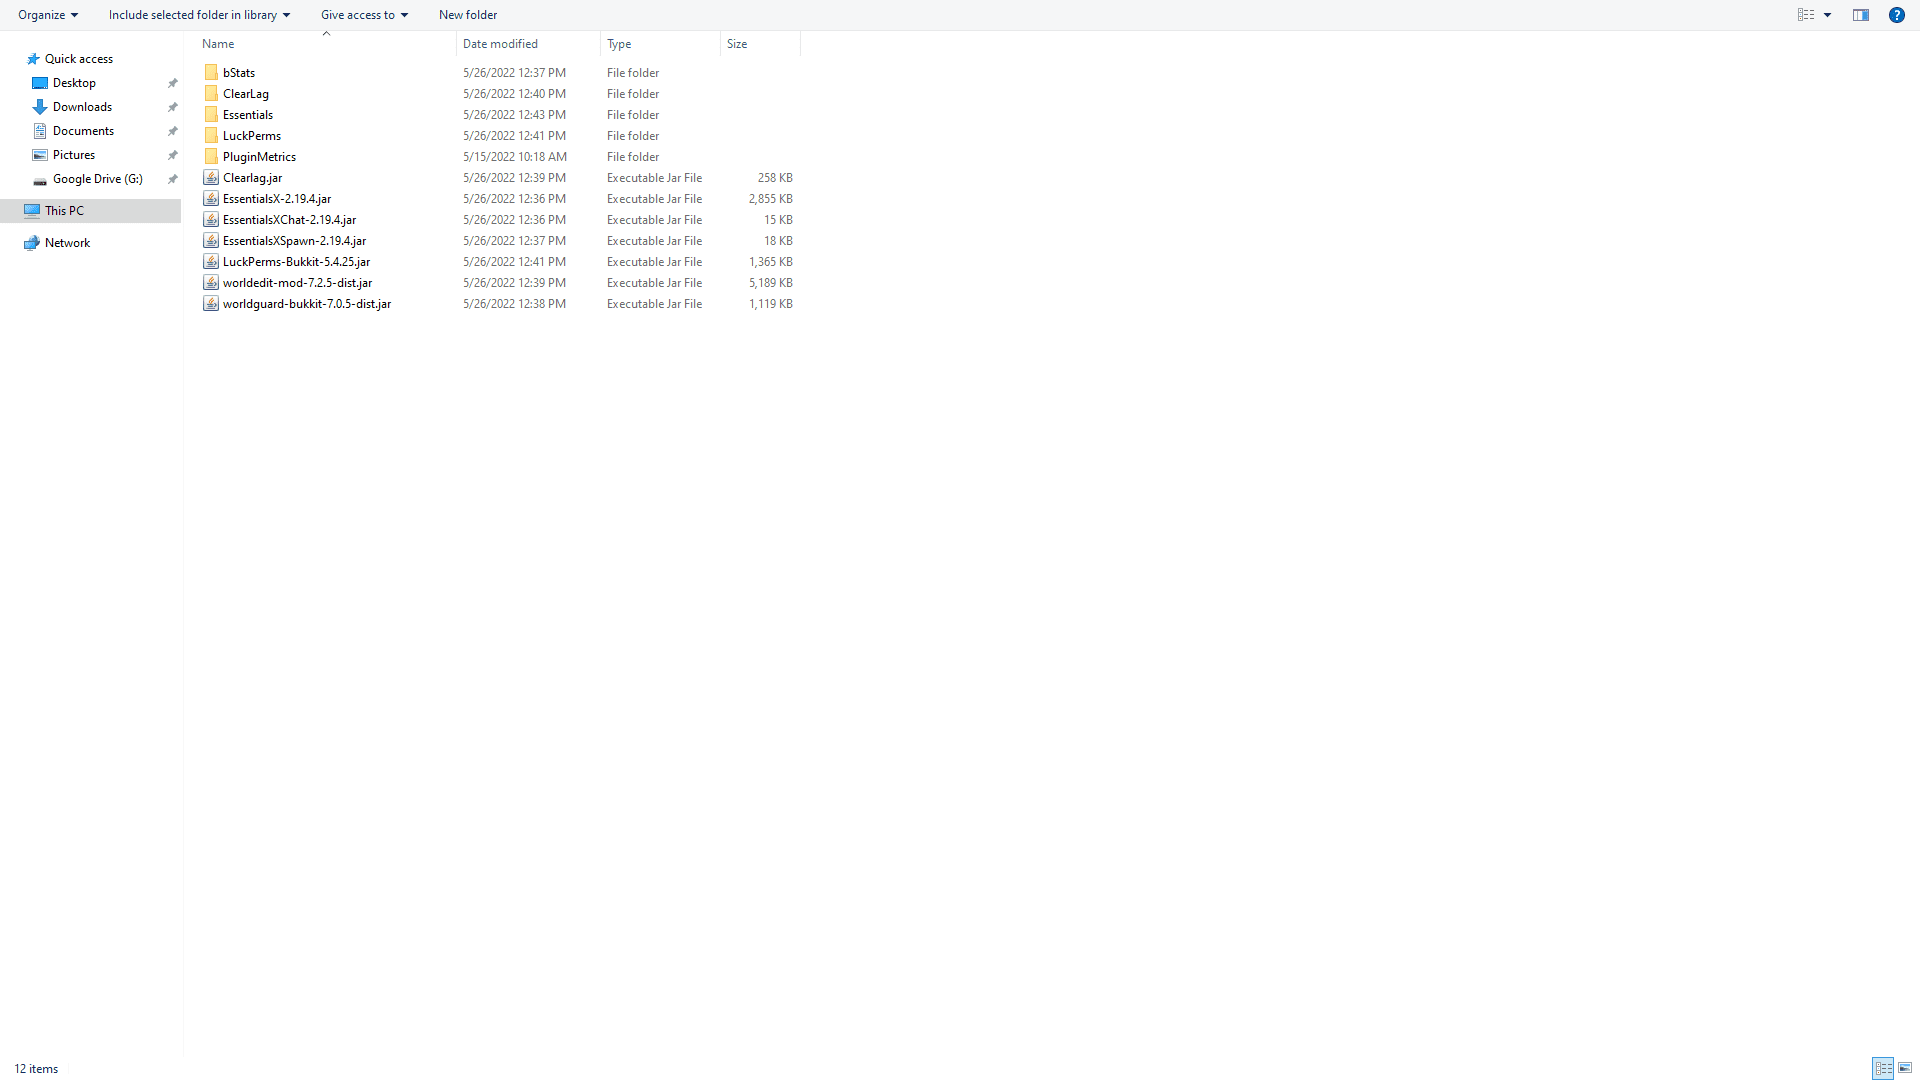This screenshot has width=1920, height=1080.
Task: Click the Desktop icon in Quick access
Action: point(40,83)
